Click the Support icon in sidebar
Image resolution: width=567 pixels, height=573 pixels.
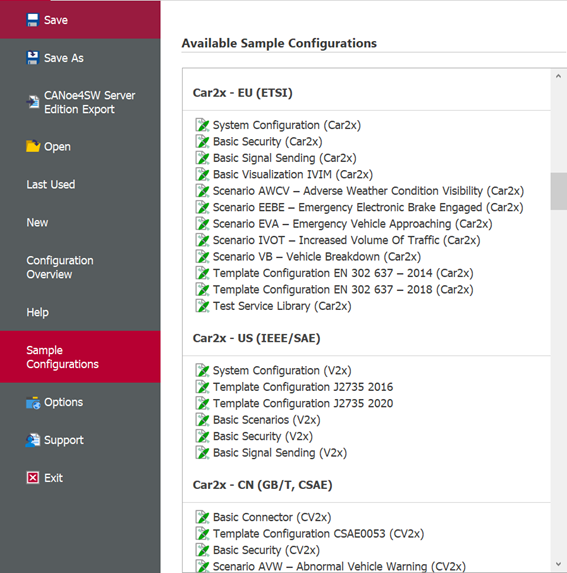coord(33,440)
